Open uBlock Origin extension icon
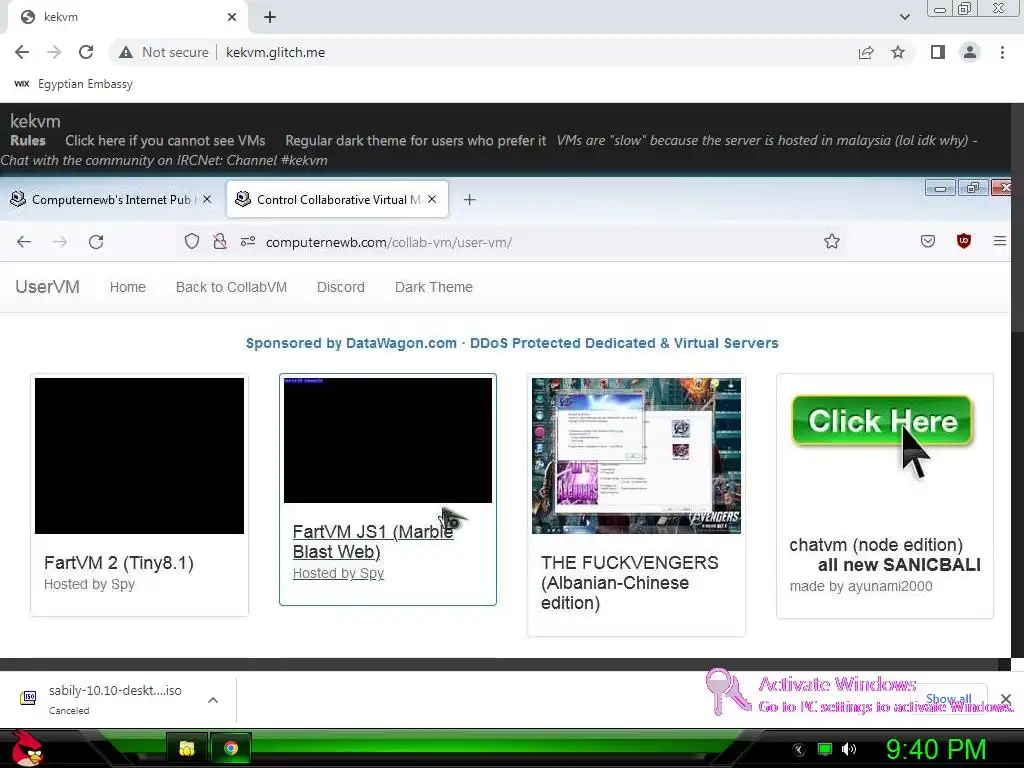The height and width of the screenshot is (768, 1024). 963,242
